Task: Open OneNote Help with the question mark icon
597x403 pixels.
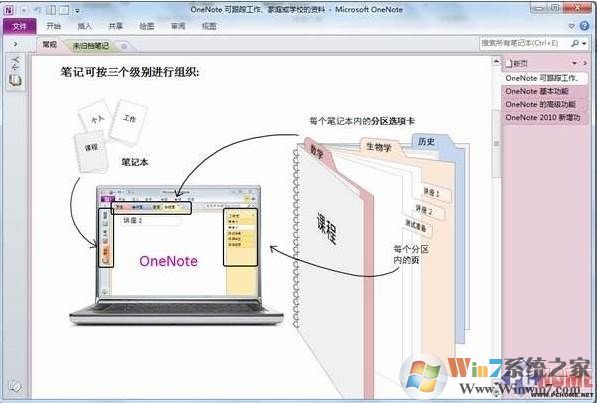Action: coord(584,26)
